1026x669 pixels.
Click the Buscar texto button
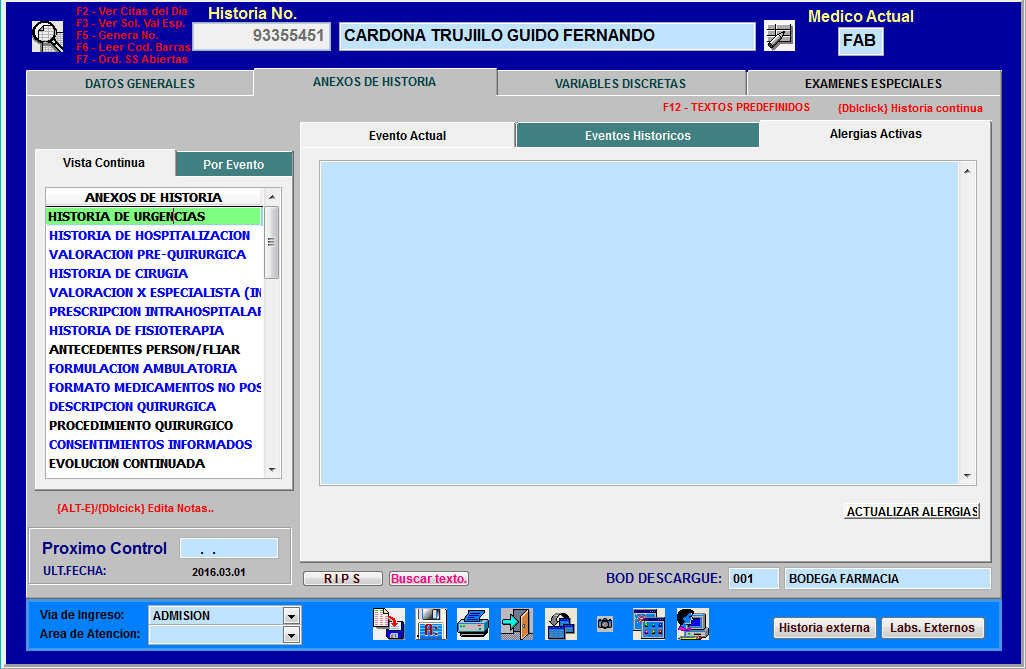429,579
